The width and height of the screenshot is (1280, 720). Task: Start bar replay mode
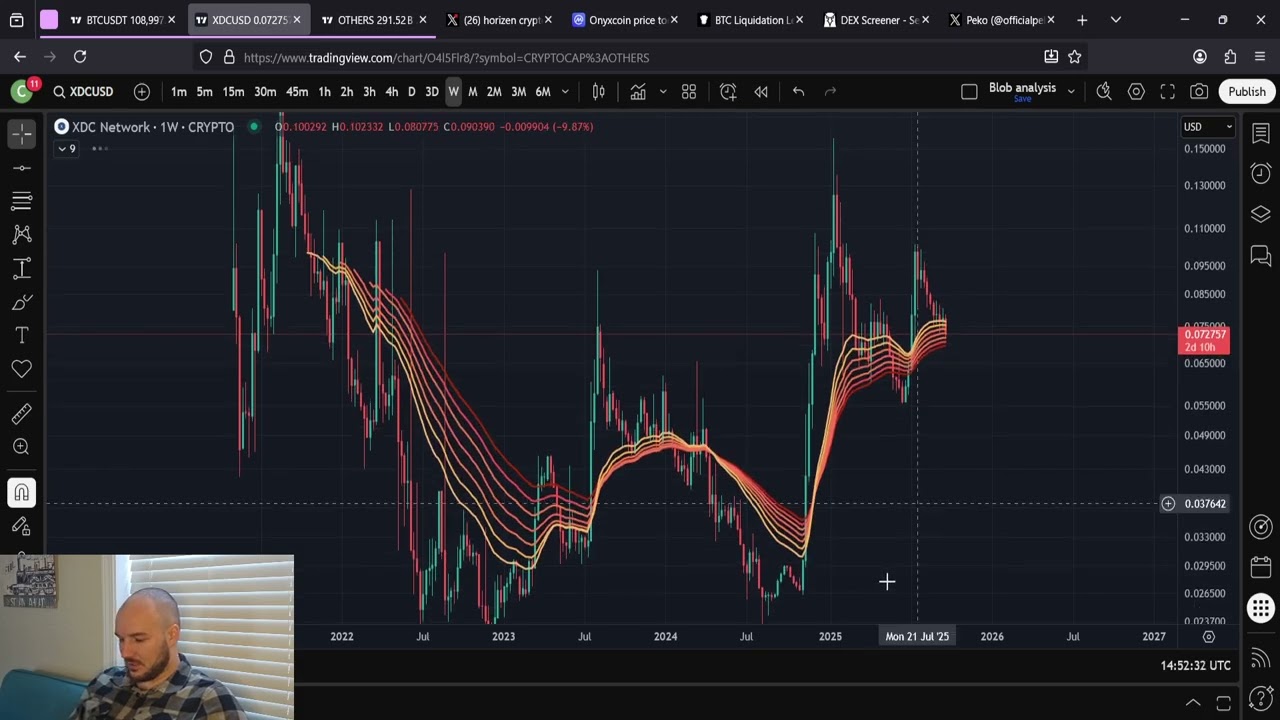761,92
